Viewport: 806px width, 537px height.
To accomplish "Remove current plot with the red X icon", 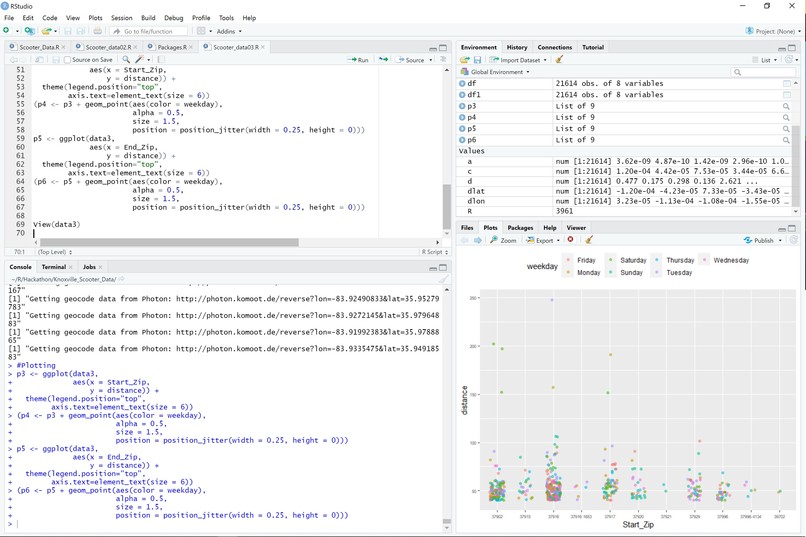I will 570,239.
